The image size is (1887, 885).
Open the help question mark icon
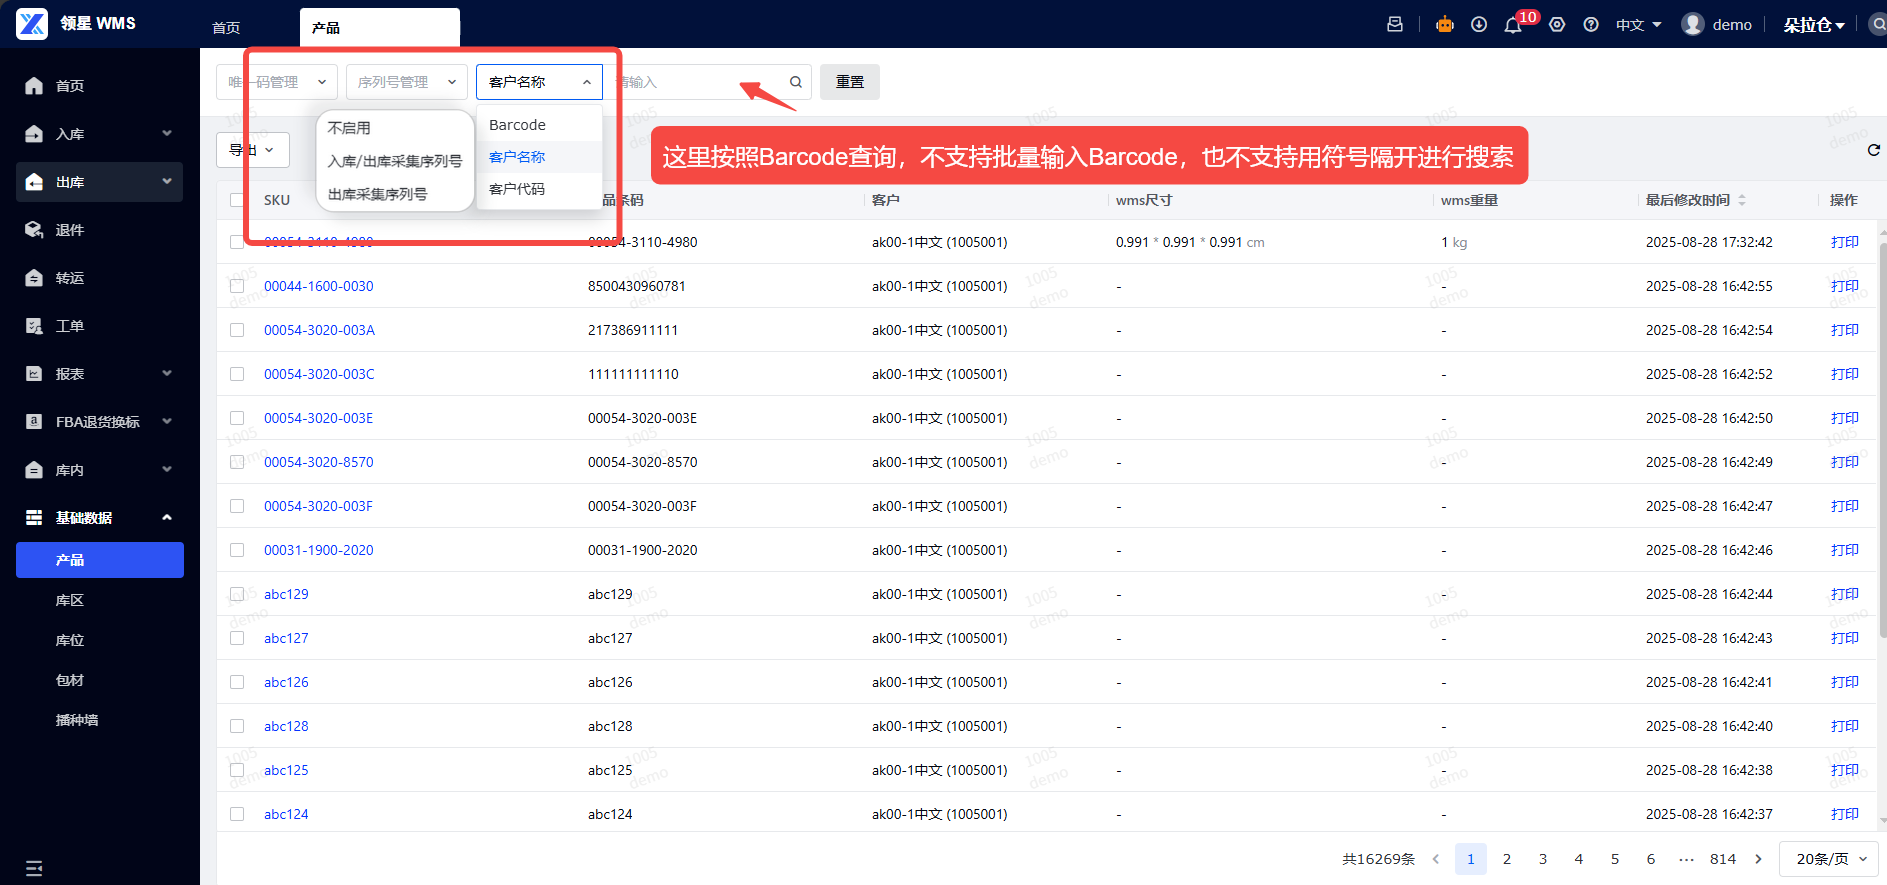click(1591, 24)
